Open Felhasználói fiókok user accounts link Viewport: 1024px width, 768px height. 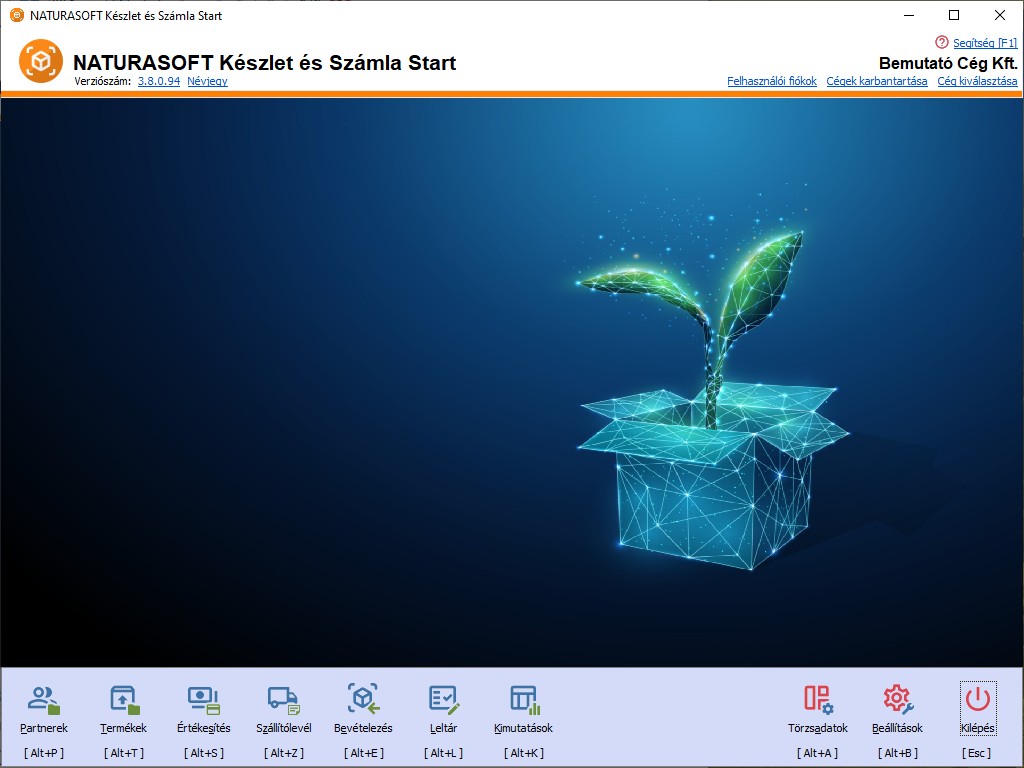pyautogui.click(x=772, y=81)
